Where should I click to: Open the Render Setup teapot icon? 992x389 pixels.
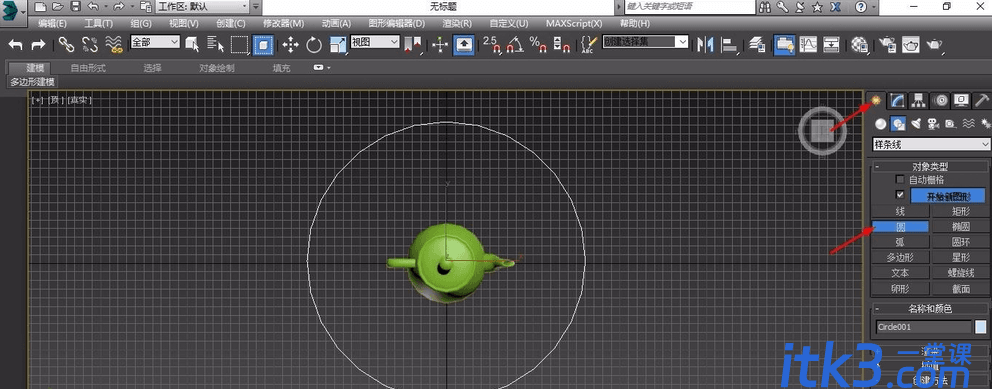click(888, 44)
